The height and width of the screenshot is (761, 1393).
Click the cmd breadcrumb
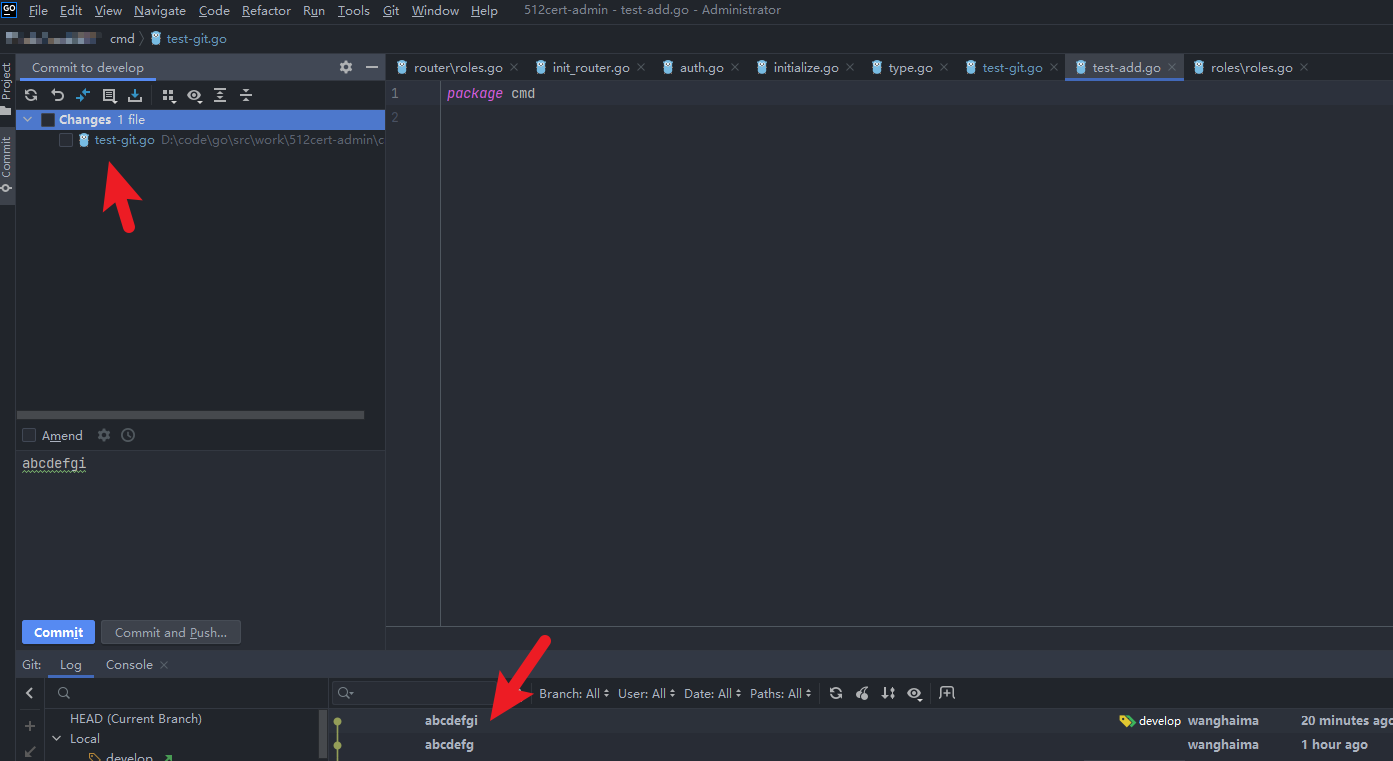click(122, 39)
